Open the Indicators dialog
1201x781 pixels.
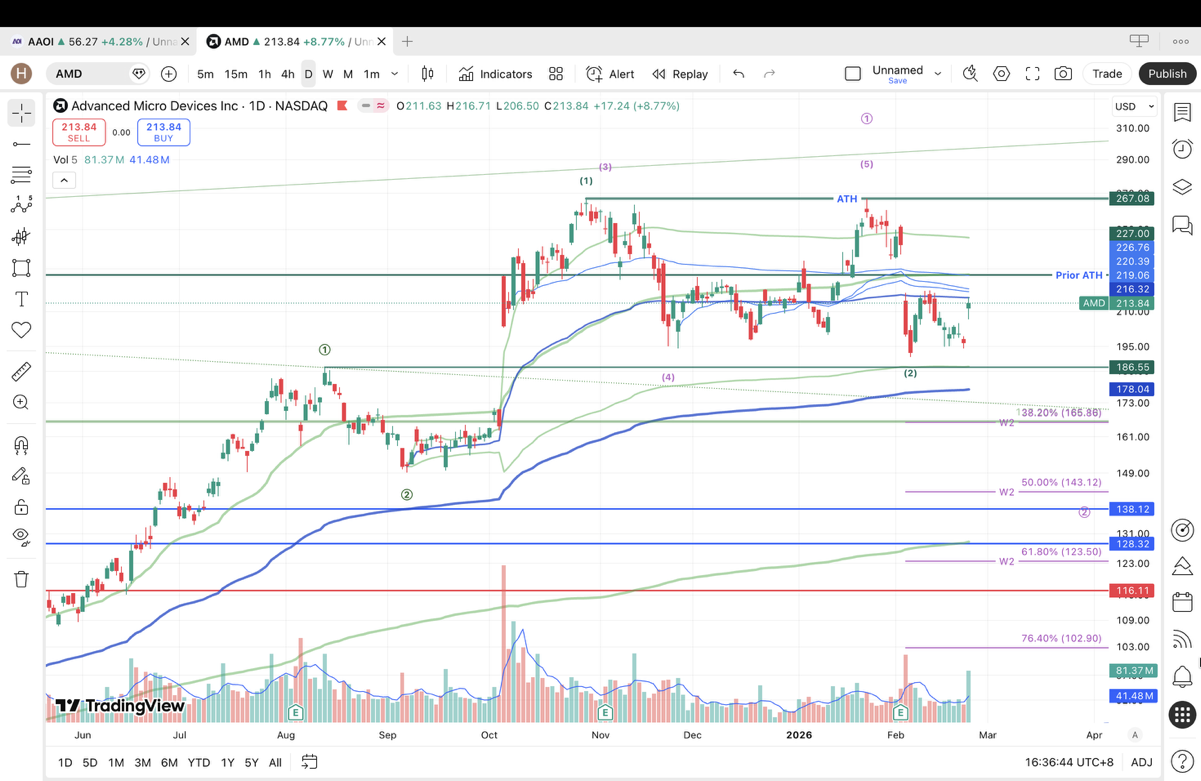pyautogui.click(x=495, y=74)
